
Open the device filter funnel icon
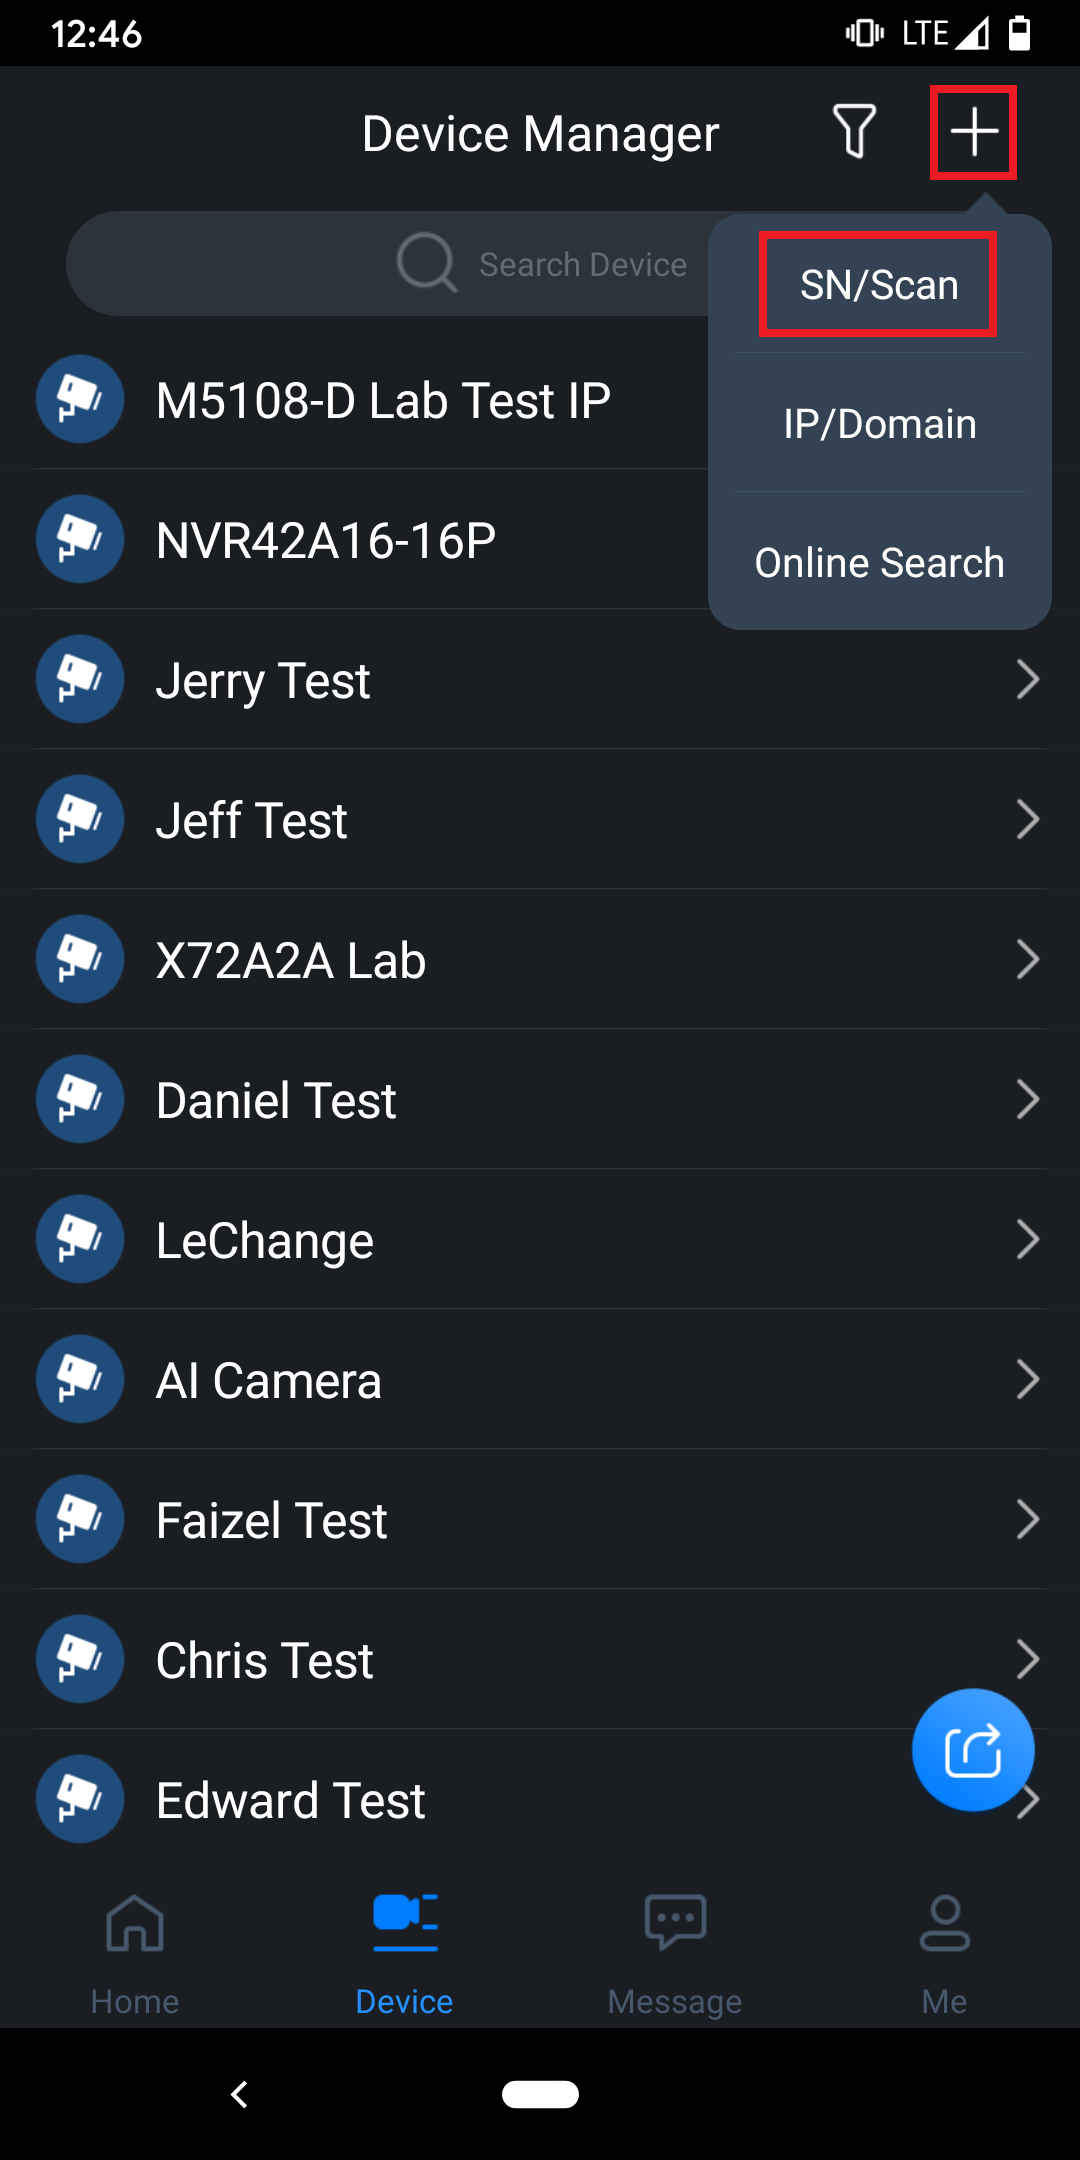pyautogui.click(x=854, y=132)
